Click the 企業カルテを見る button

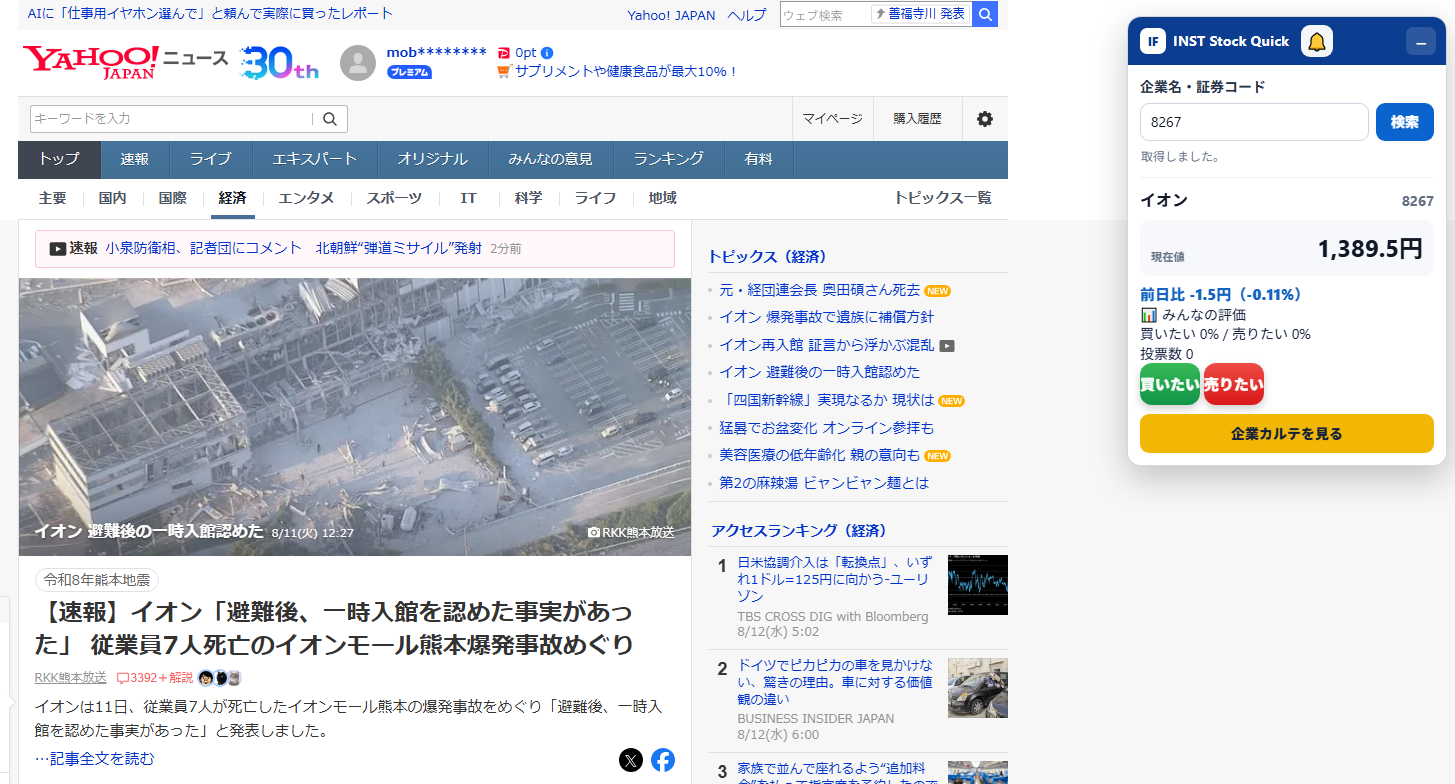pyautogui.click(x=1287, y=434)
